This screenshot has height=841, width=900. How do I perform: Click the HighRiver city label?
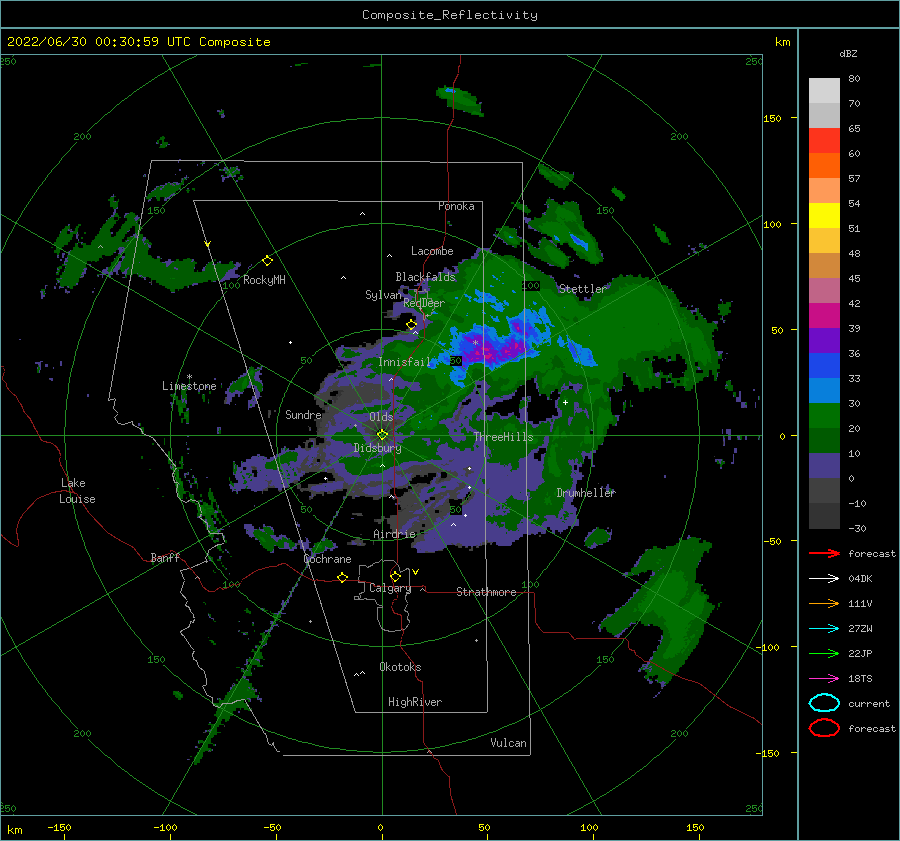[x=415, y=702]
